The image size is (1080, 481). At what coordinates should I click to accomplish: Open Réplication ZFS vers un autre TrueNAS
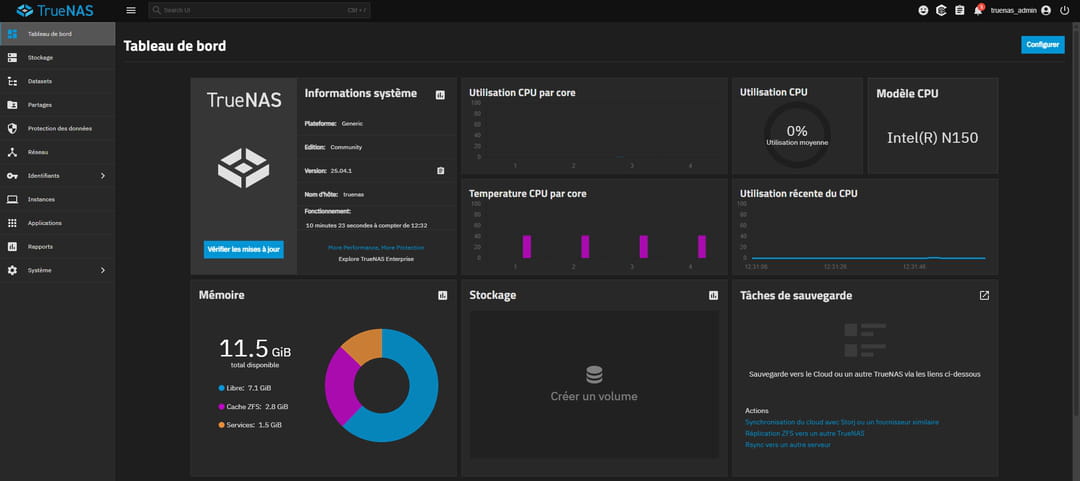click(x=804, y=433)
